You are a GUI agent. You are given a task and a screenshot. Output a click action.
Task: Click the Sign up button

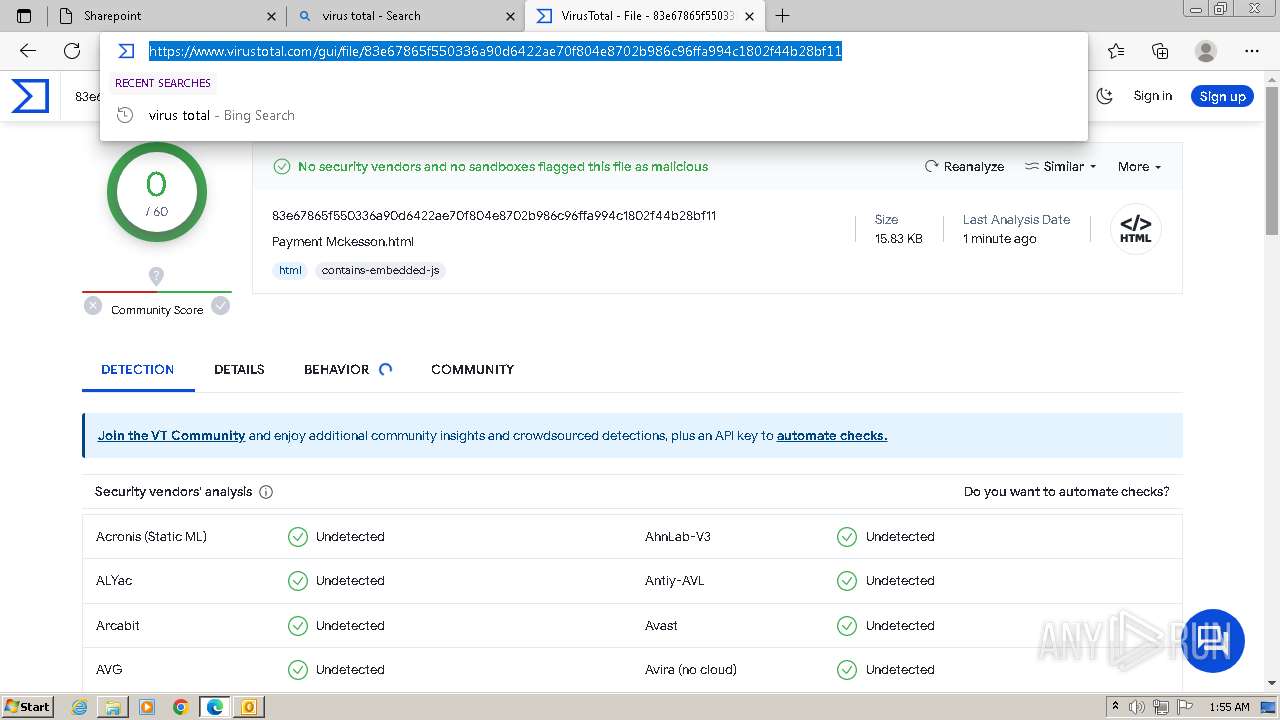1222,96
